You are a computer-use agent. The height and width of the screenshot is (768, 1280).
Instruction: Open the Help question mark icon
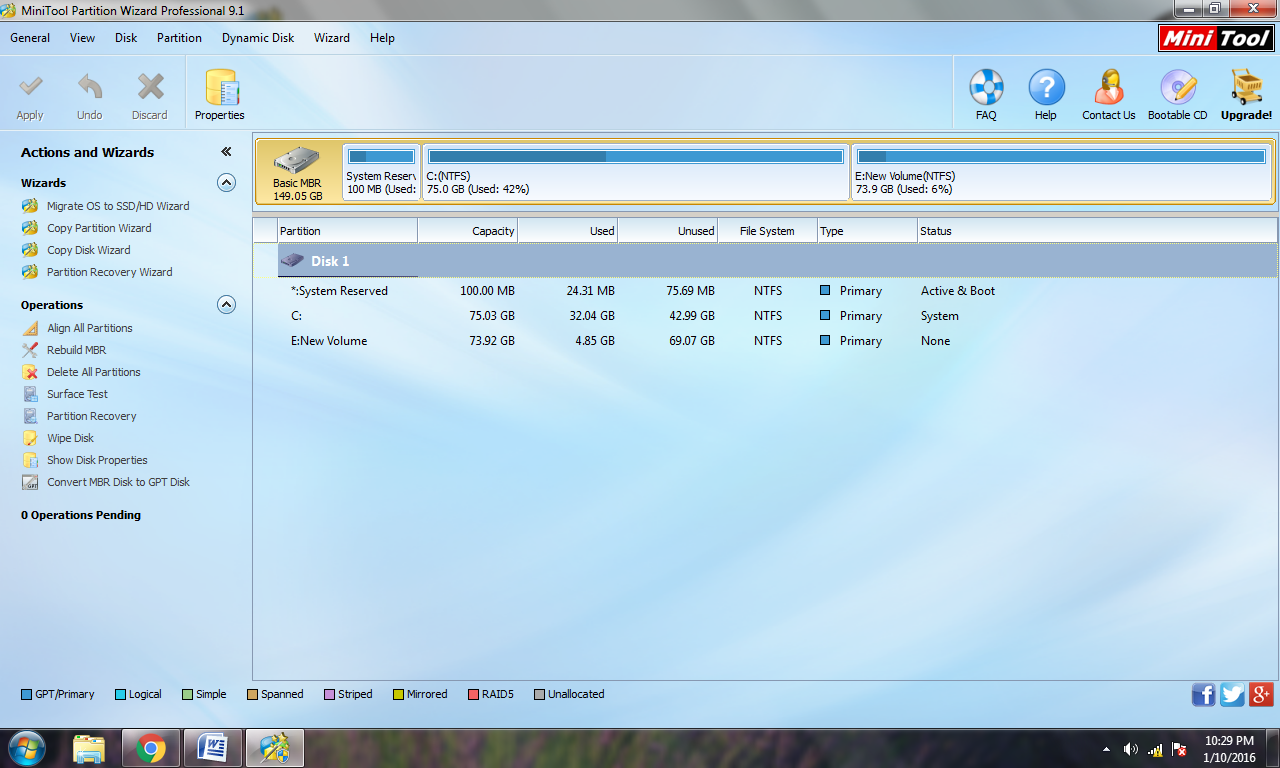tap(1046, 88)
